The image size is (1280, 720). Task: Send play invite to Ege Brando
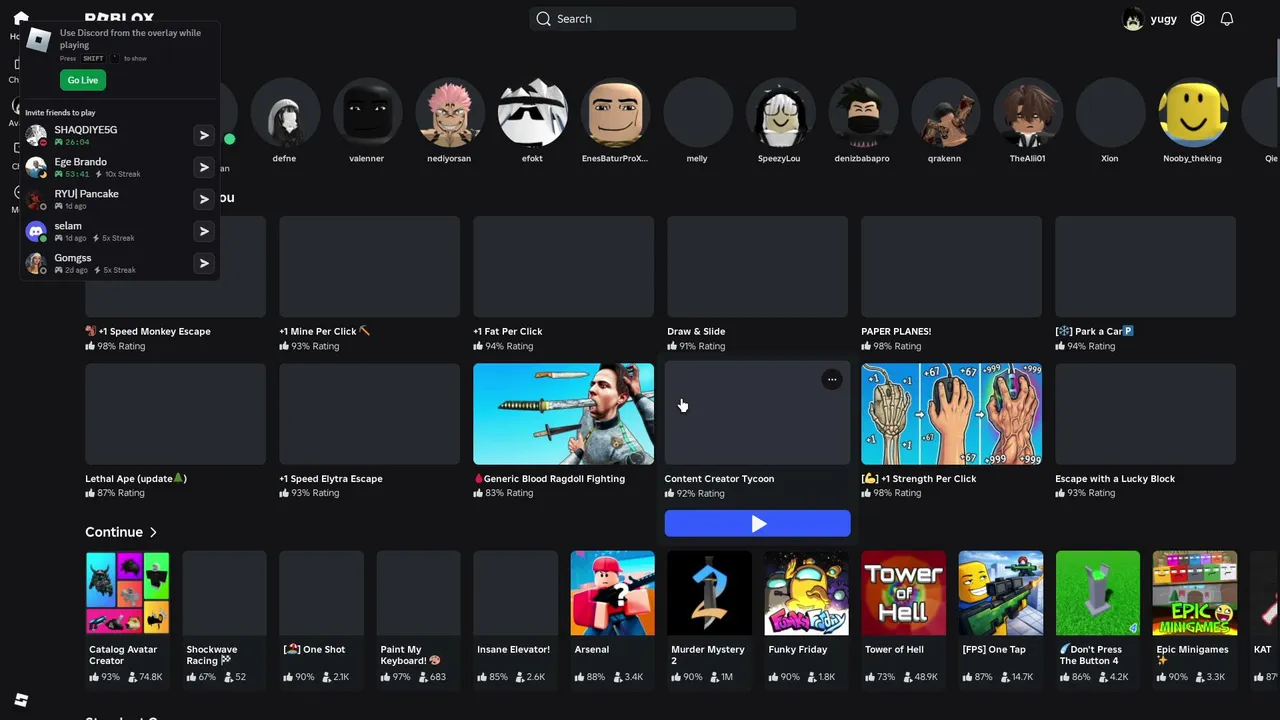pos(204,167)
